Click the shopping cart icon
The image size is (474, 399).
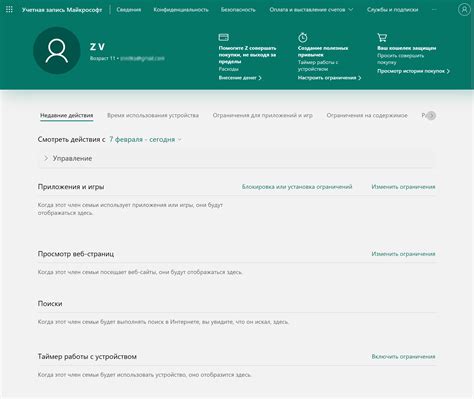(x=382, y=37)
